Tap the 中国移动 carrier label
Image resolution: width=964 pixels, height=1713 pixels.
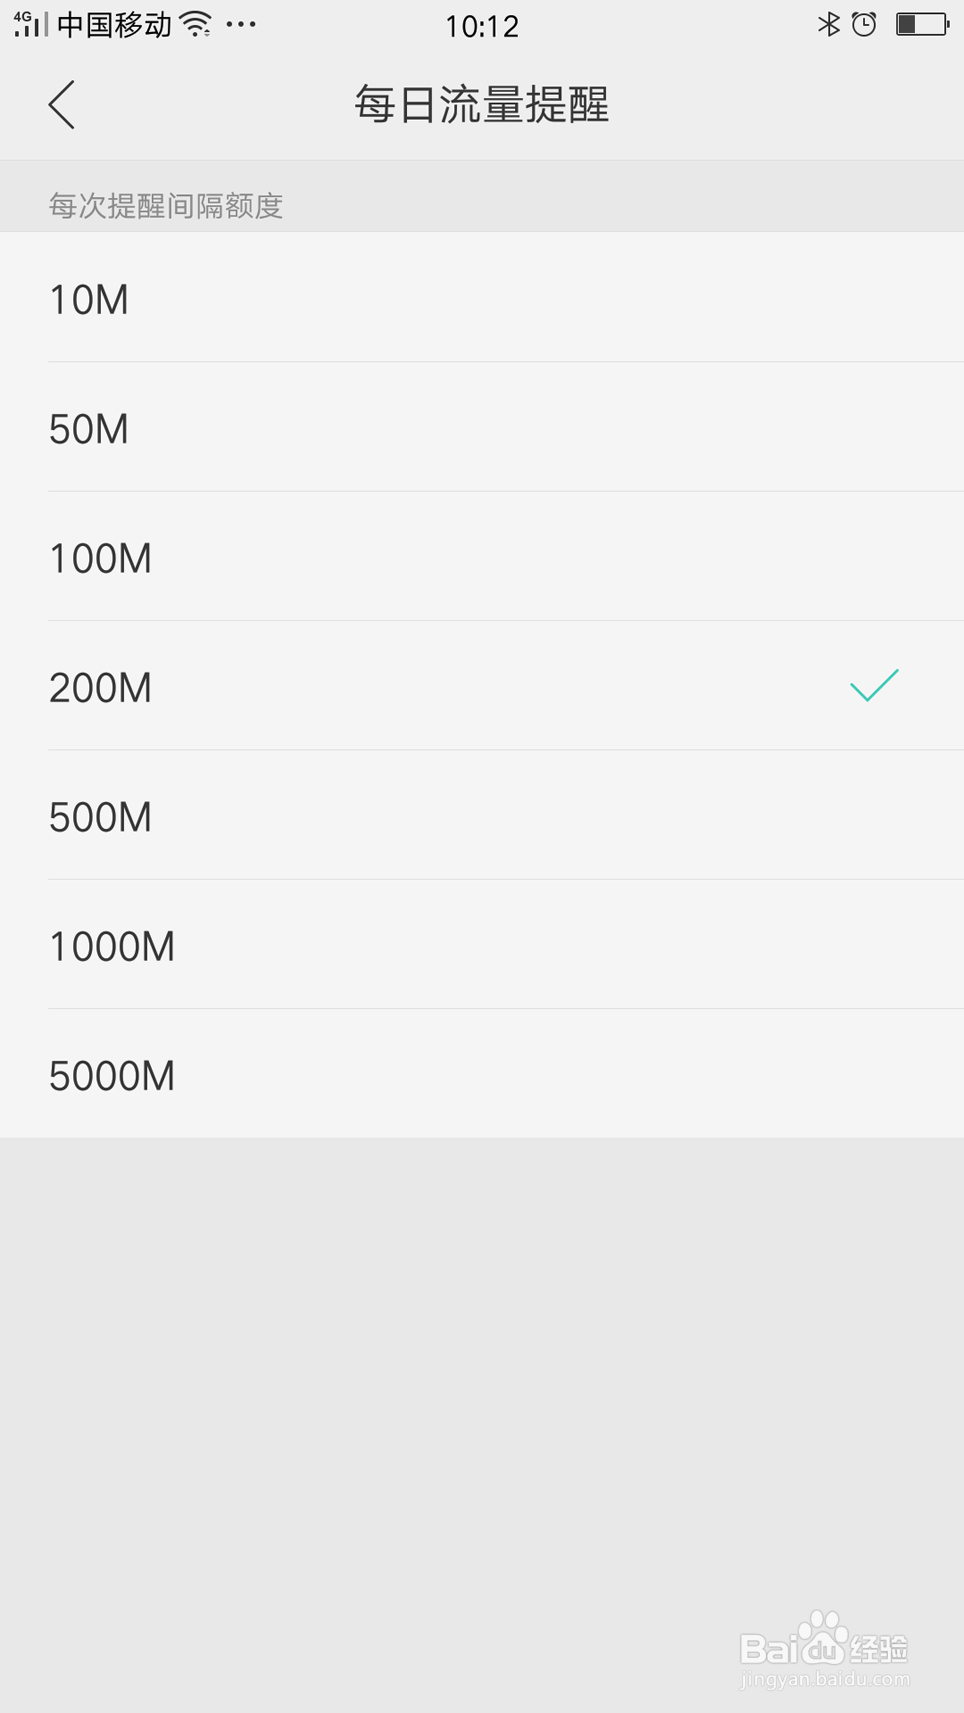click(x=114, y=24)
